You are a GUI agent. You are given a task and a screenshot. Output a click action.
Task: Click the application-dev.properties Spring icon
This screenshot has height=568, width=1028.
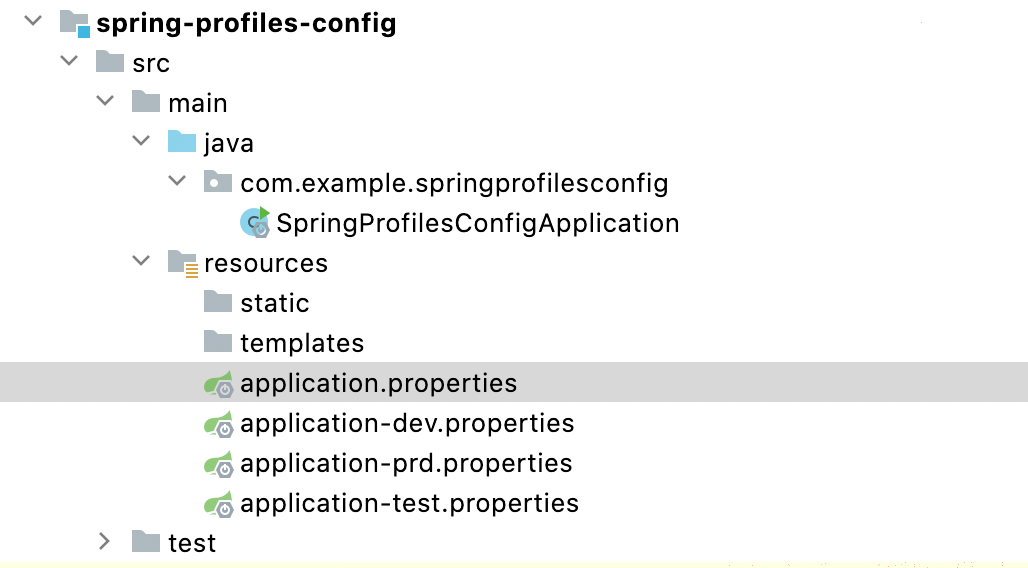(219, 424)
